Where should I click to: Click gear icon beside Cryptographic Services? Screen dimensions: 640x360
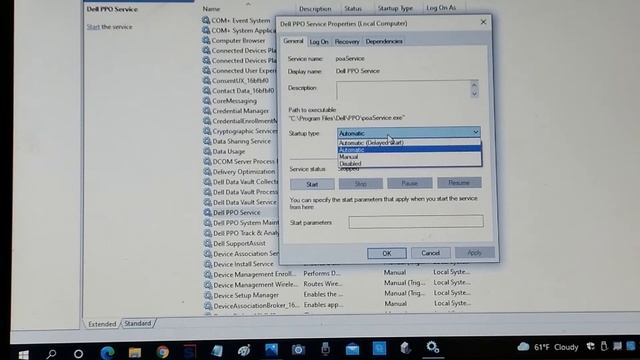(208, 131)
